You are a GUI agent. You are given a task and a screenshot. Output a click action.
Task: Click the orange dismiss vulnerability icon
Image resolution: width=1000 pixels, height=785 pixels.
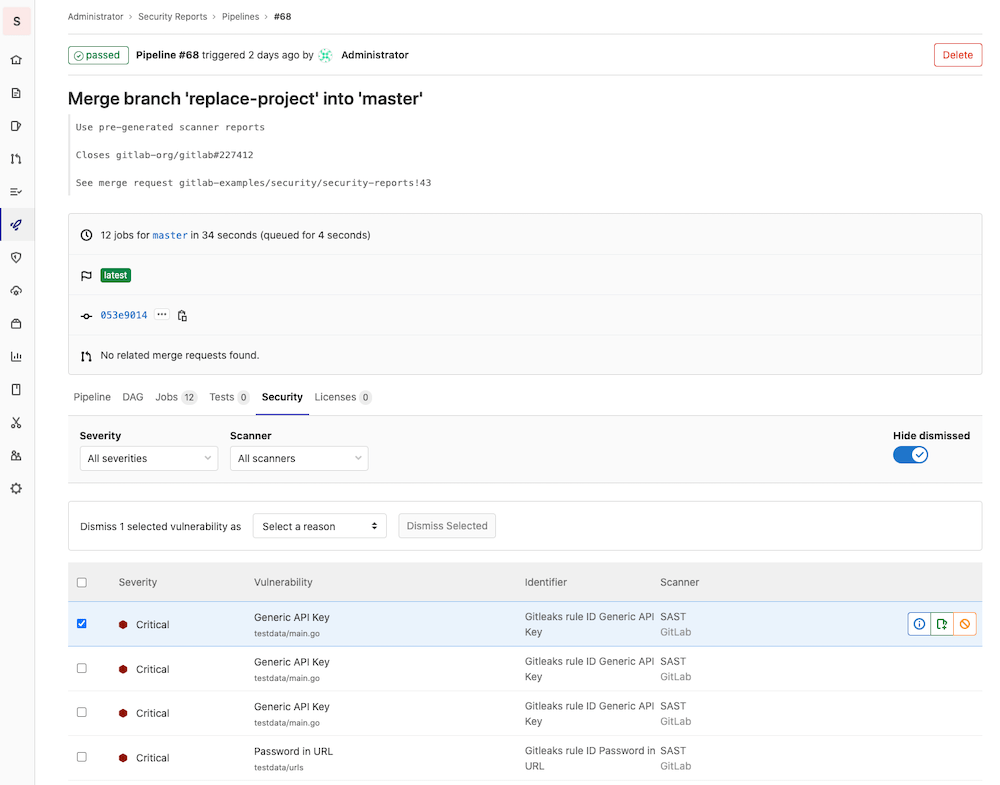click(x=965, y=624)
